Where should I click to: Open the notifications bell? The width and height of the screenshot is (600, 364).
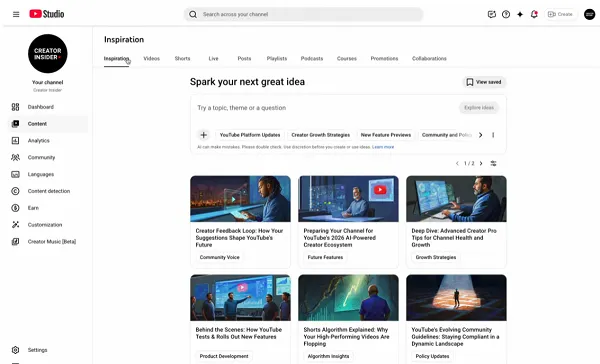[534, 15]
